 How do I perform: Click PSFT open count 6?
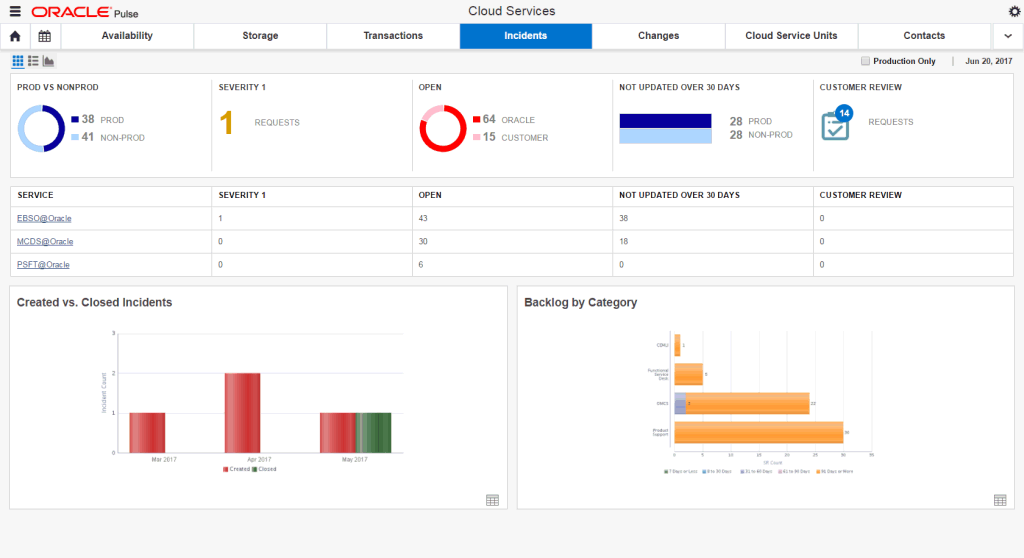(421, 265)
